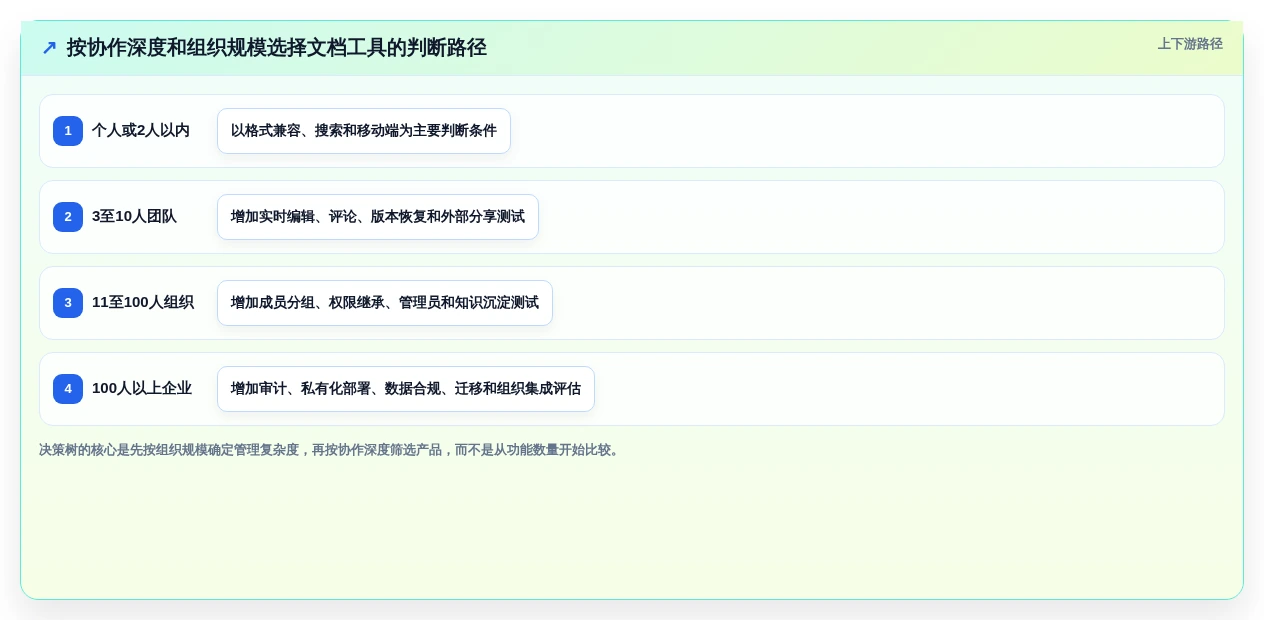Click the 上下游路径 label
The width and height of the screenshot is (1264, 620).
(1190, 44)
